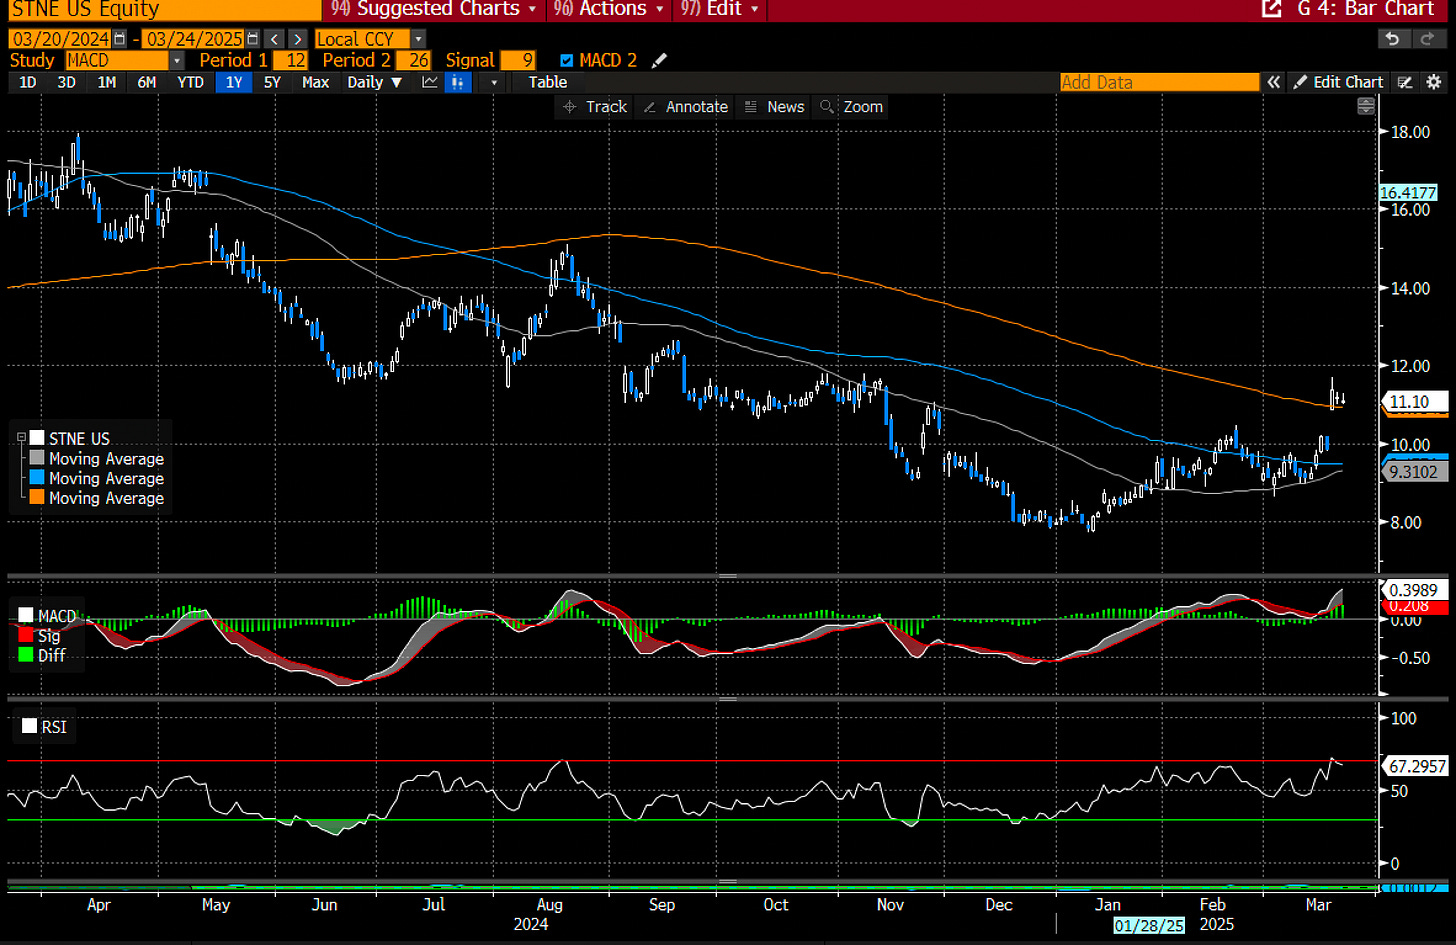1456x945 pixels.
Task: Open the Suggested Charts menu
Action: (x=433, y=9)
